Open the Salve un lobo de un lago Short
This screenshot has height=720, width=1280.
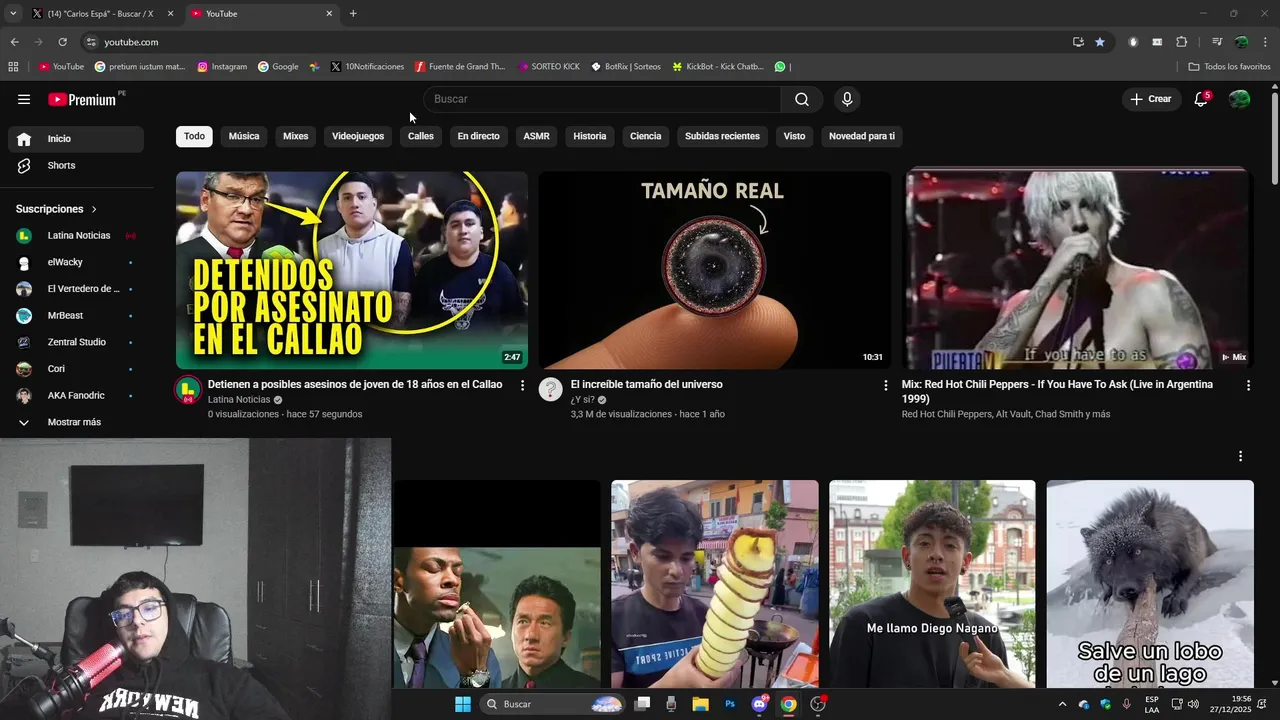point(1150,584)
